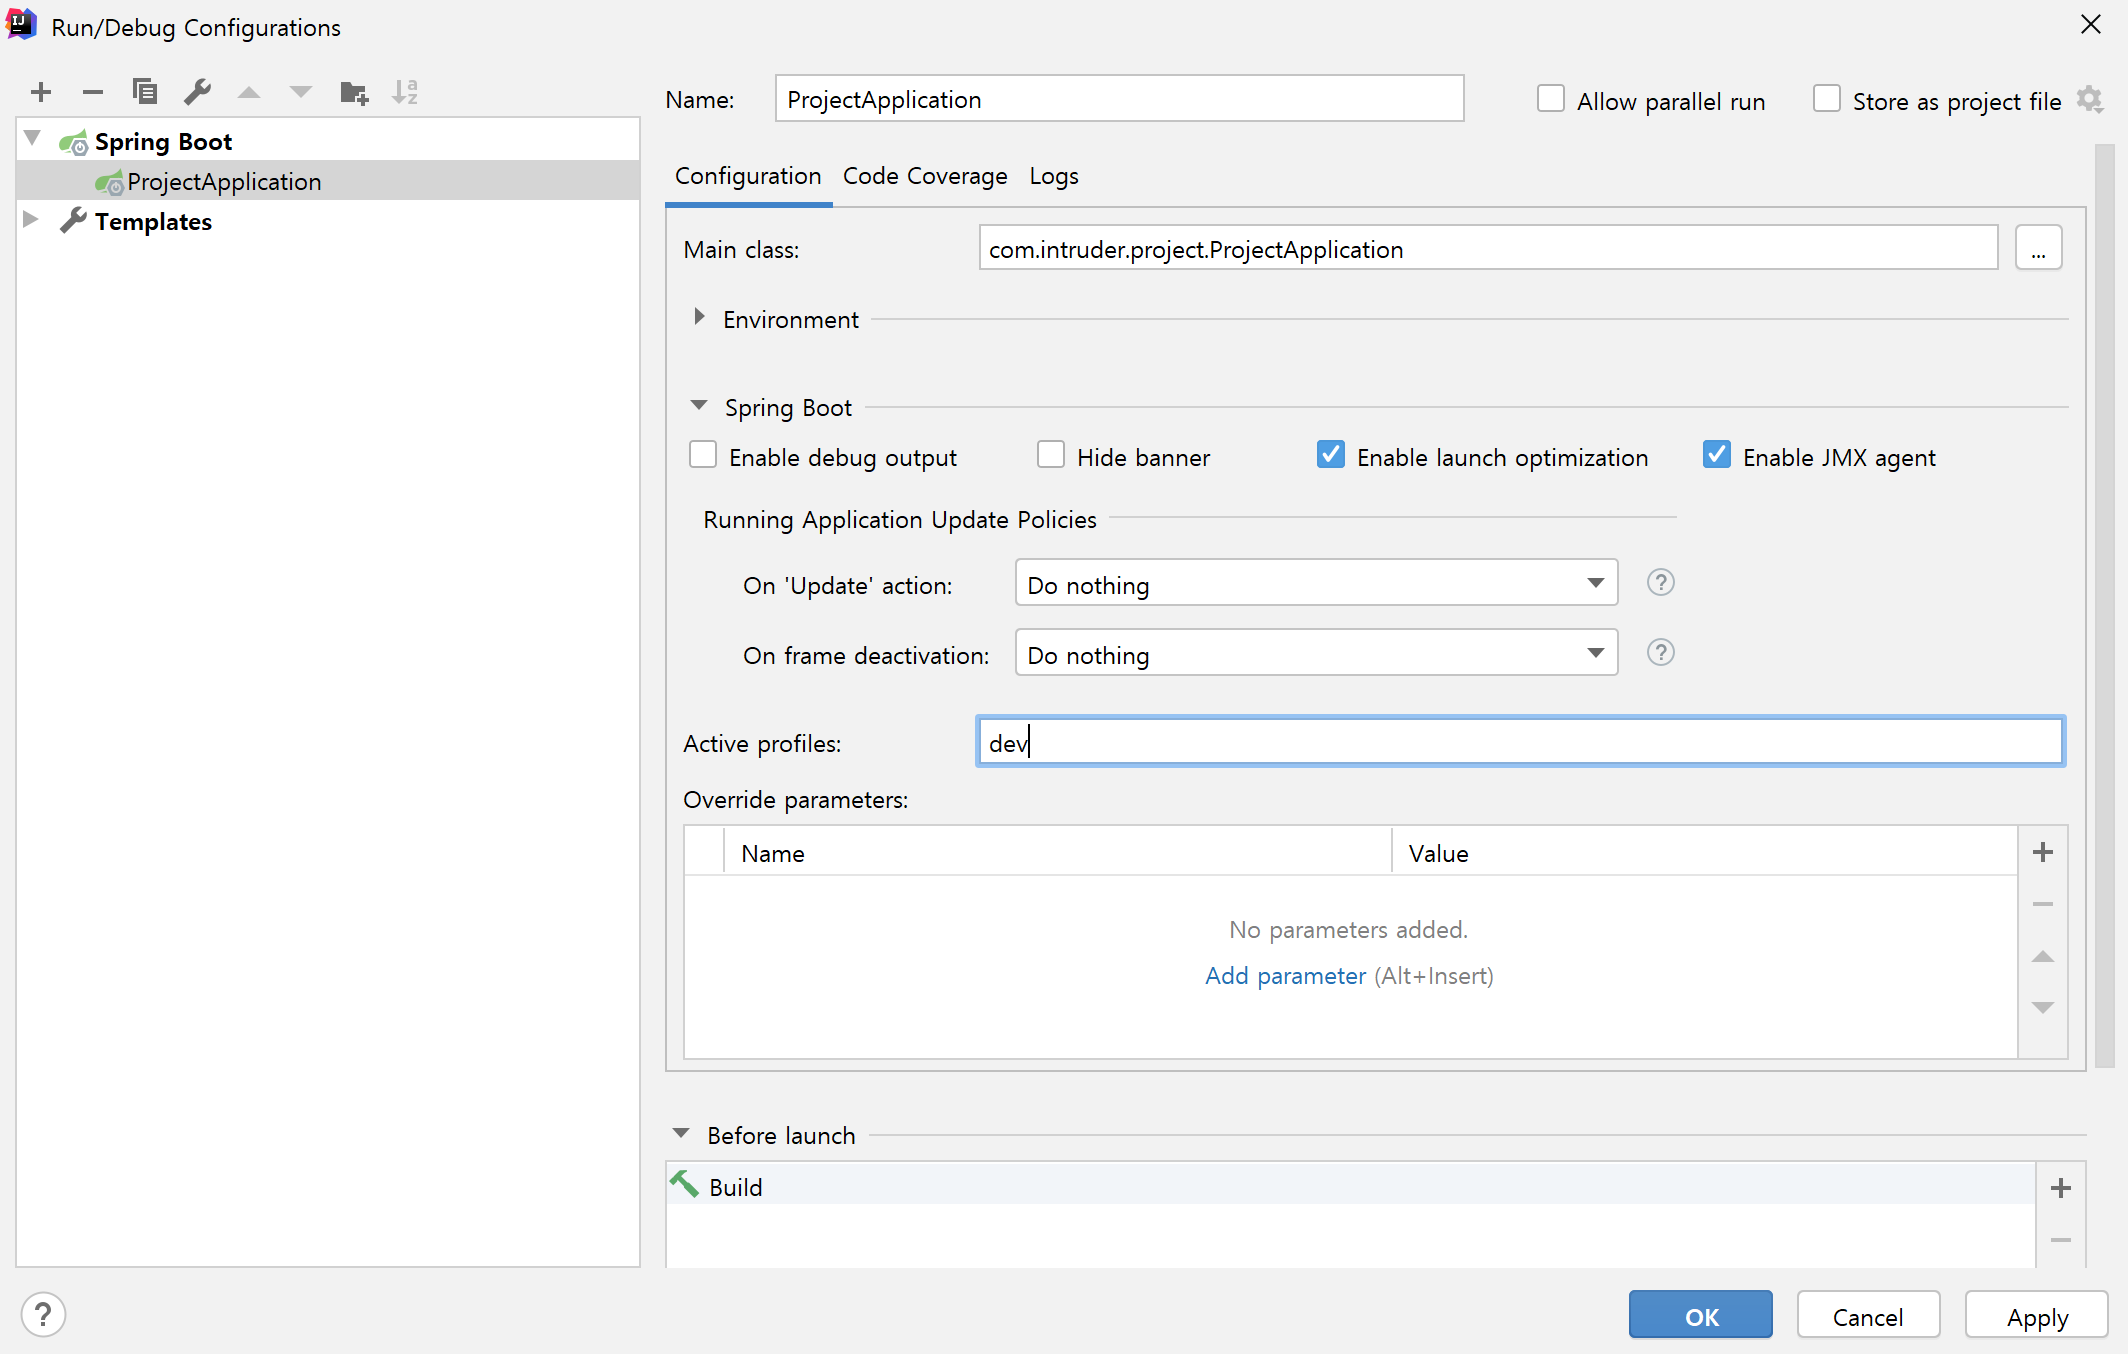This screenshot has width=2128, height=1354.
Task: Open On 'Update' action dropdown
Action: coord(1316,584)
